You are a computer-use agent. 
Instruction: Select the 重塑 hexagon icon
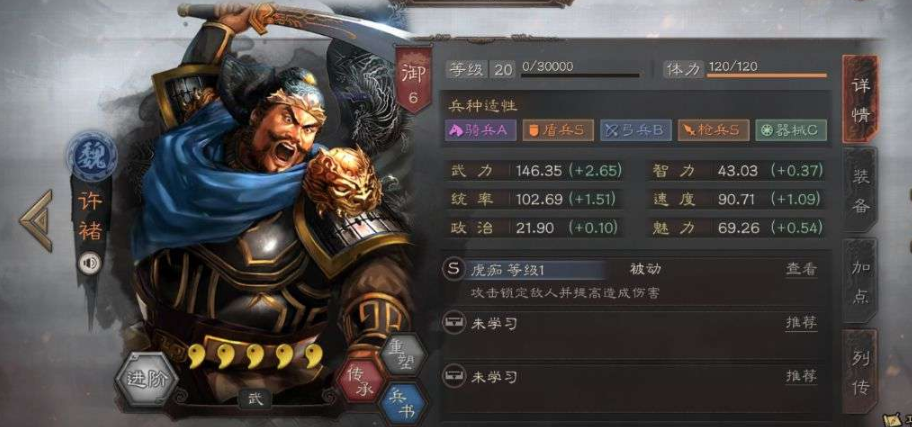(x=405, y=355)
